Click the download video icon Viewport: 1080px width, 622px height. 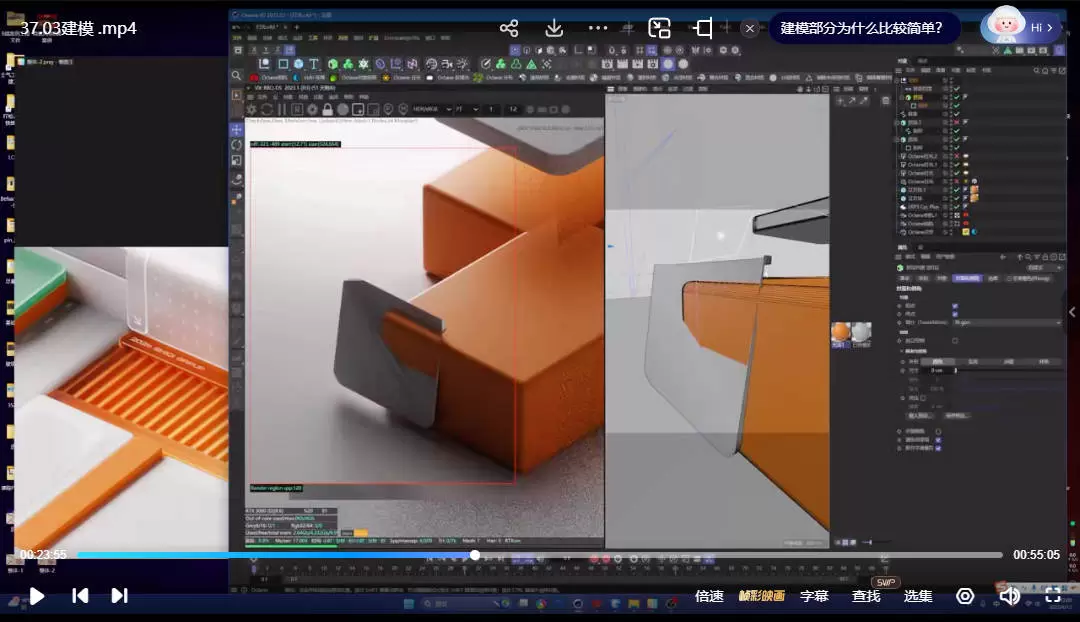(x=554, y=28)
